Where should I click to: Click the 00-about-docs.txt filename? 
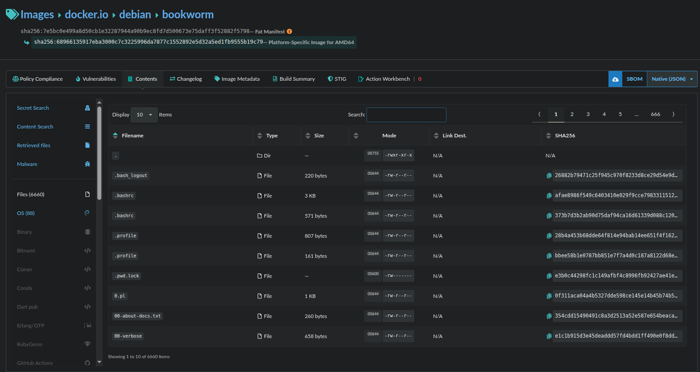click(137, 316)
